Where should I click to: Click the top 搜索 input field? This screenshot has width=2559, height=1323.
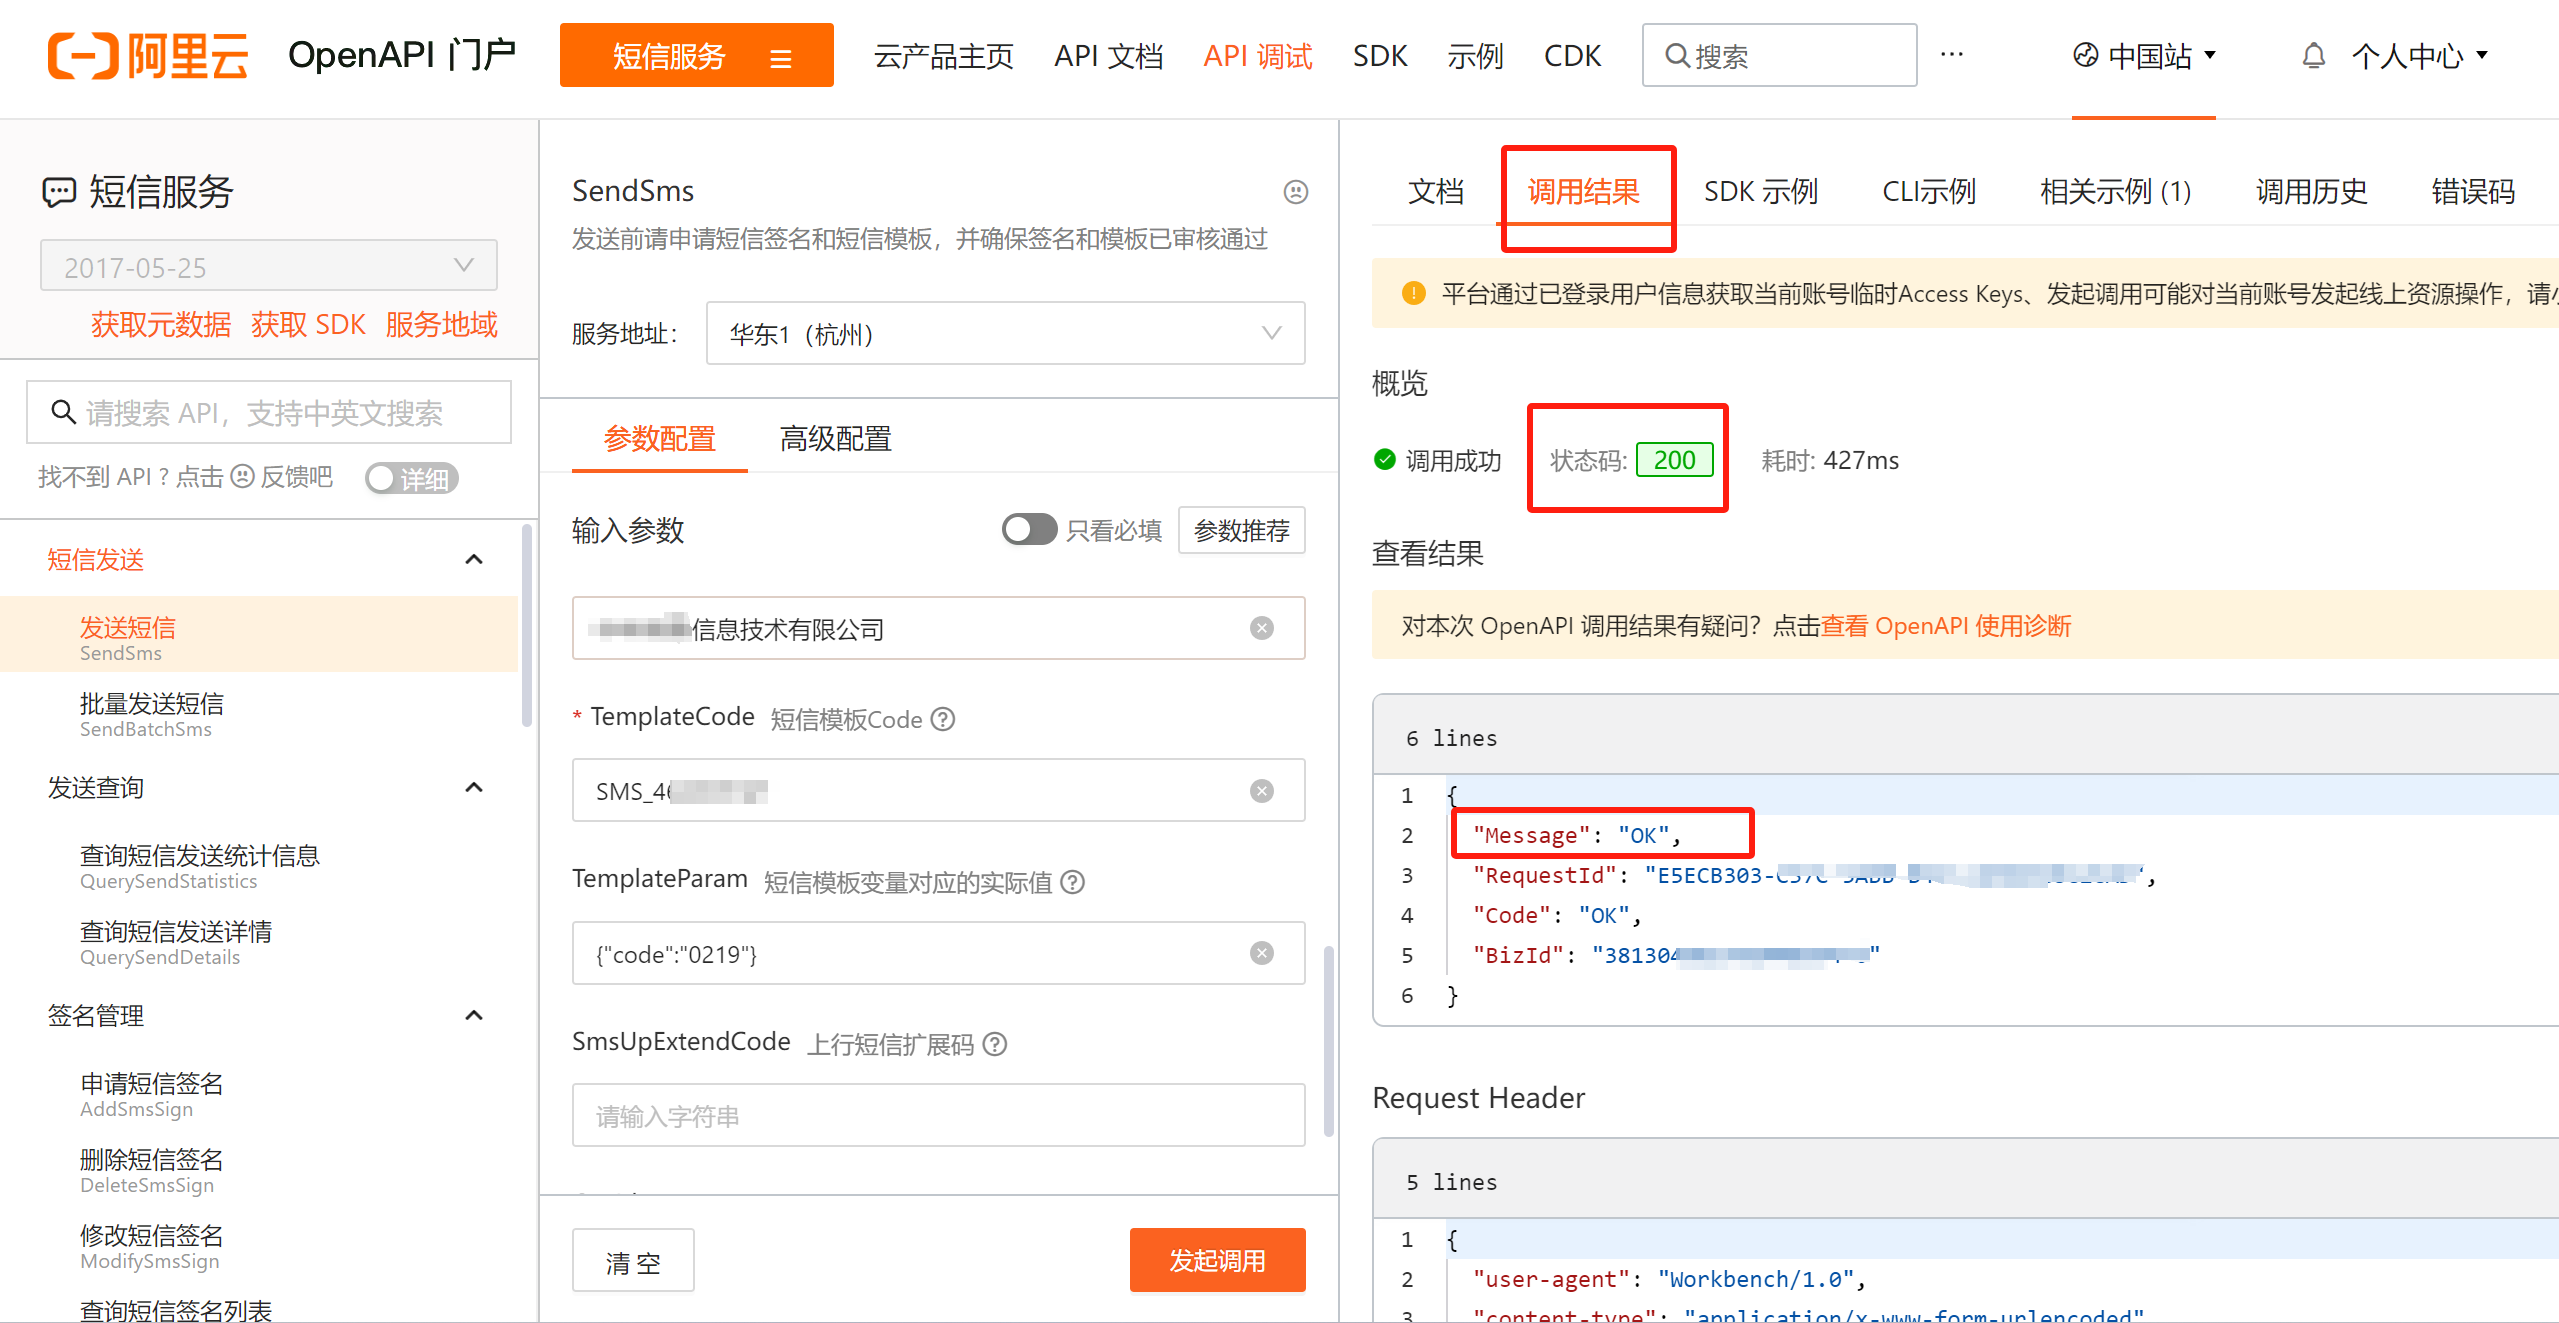[1779, 55]
